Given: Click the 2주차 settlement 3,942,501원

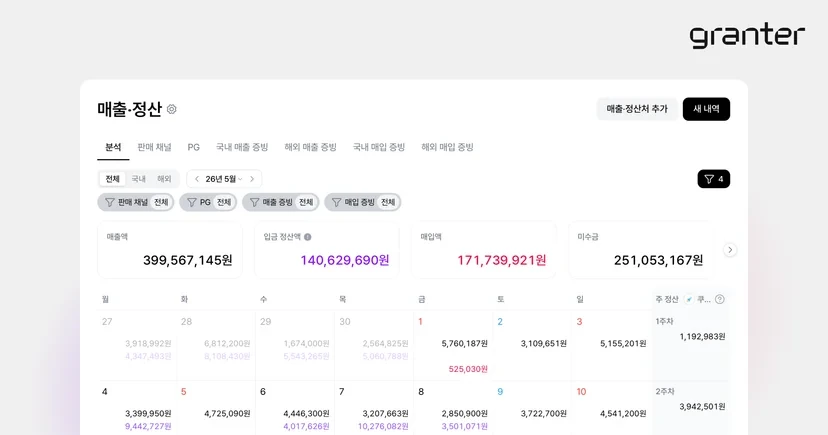Looking at the screenshot, I should pyautogui.click(x=702, y=407).
